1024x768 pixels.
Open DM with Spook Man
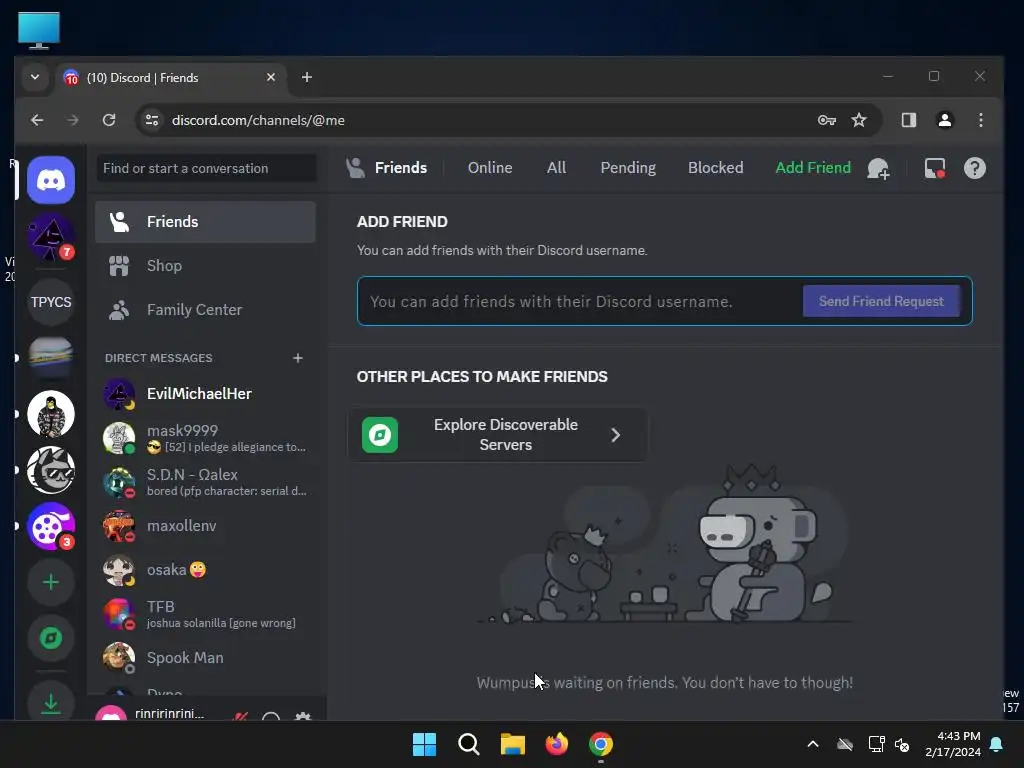click(205, 658)
